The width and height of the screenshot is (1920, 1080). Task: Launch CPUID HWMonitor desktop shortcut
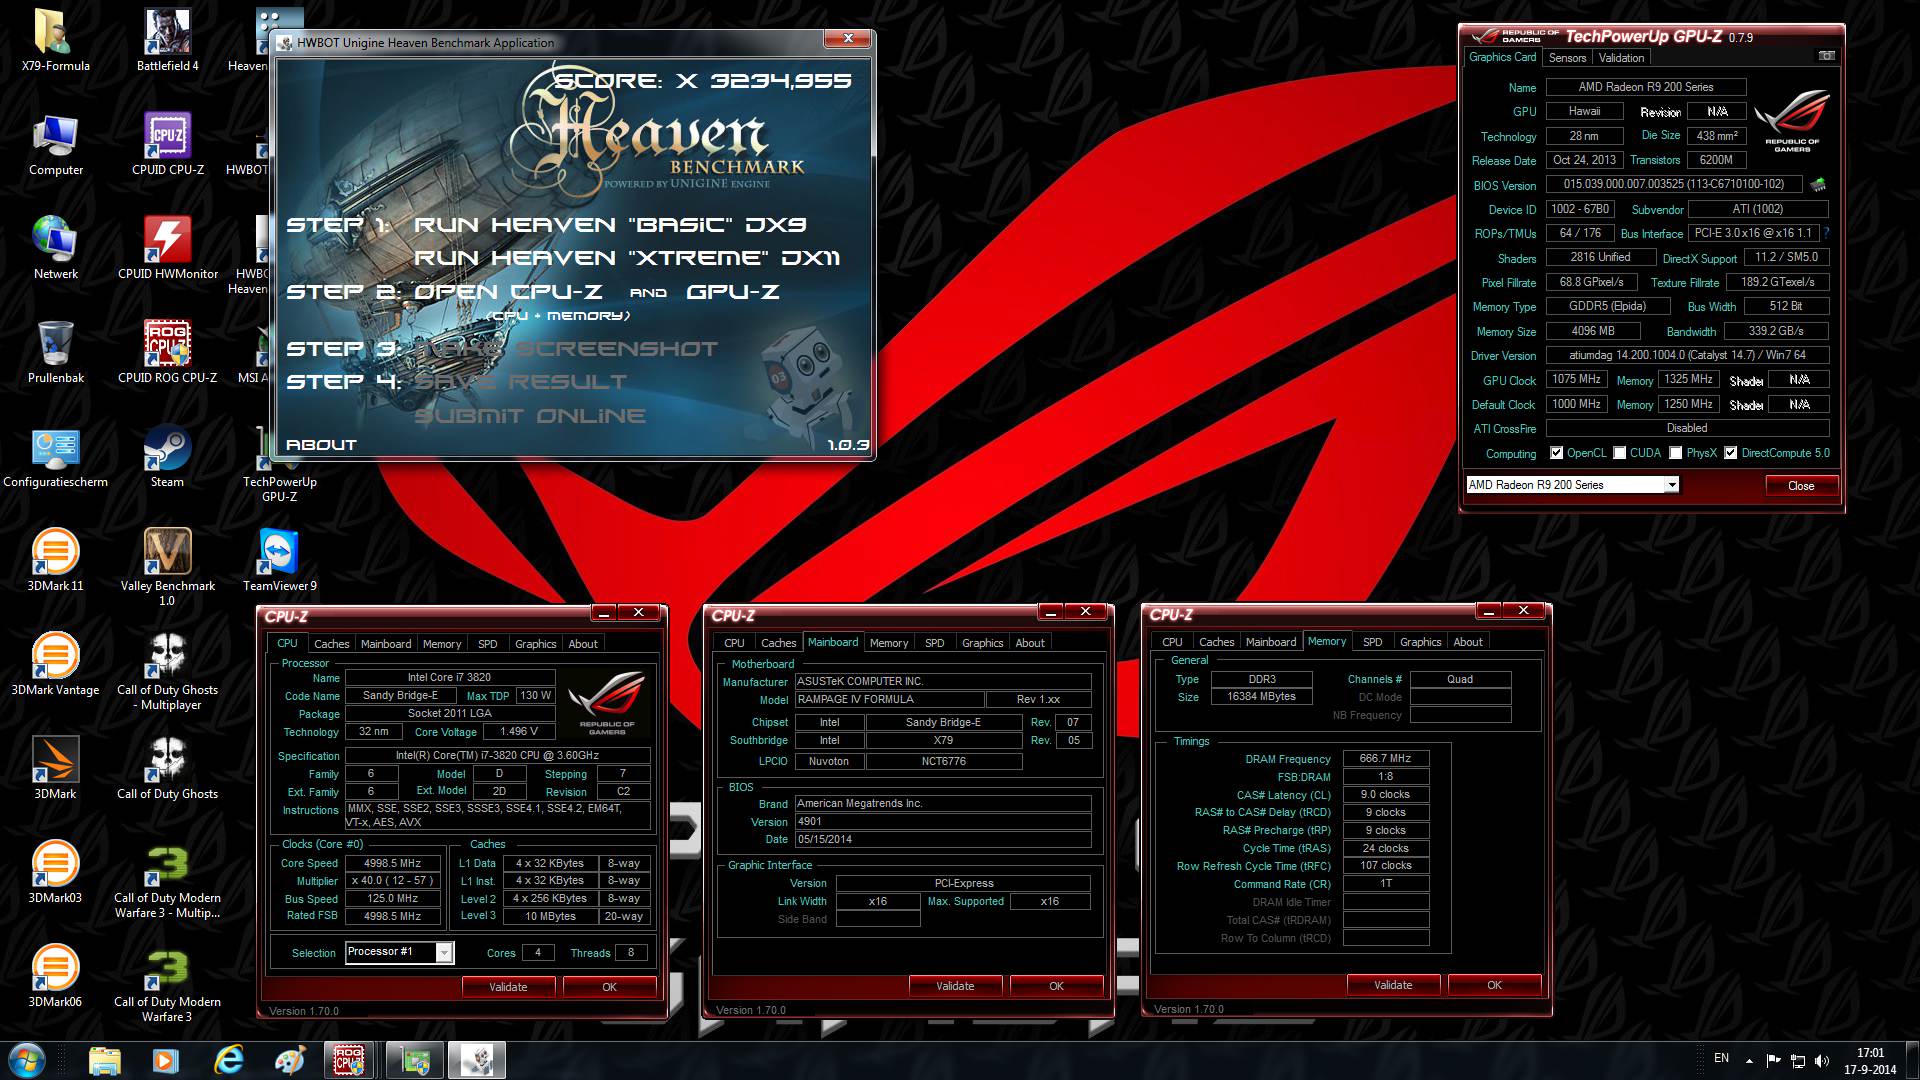[167, 249]
